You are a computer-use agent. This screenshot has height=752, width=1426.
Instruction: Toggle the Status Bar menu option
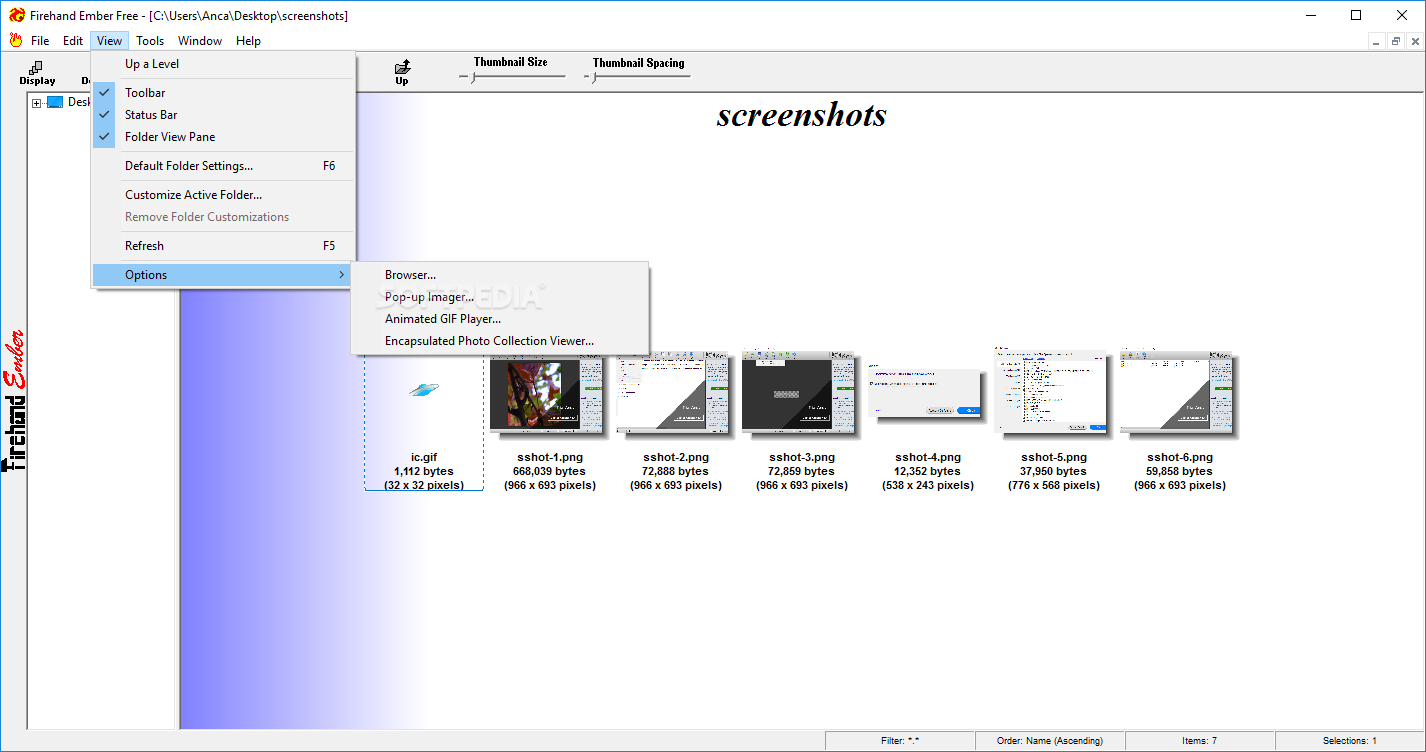(223, 115)
